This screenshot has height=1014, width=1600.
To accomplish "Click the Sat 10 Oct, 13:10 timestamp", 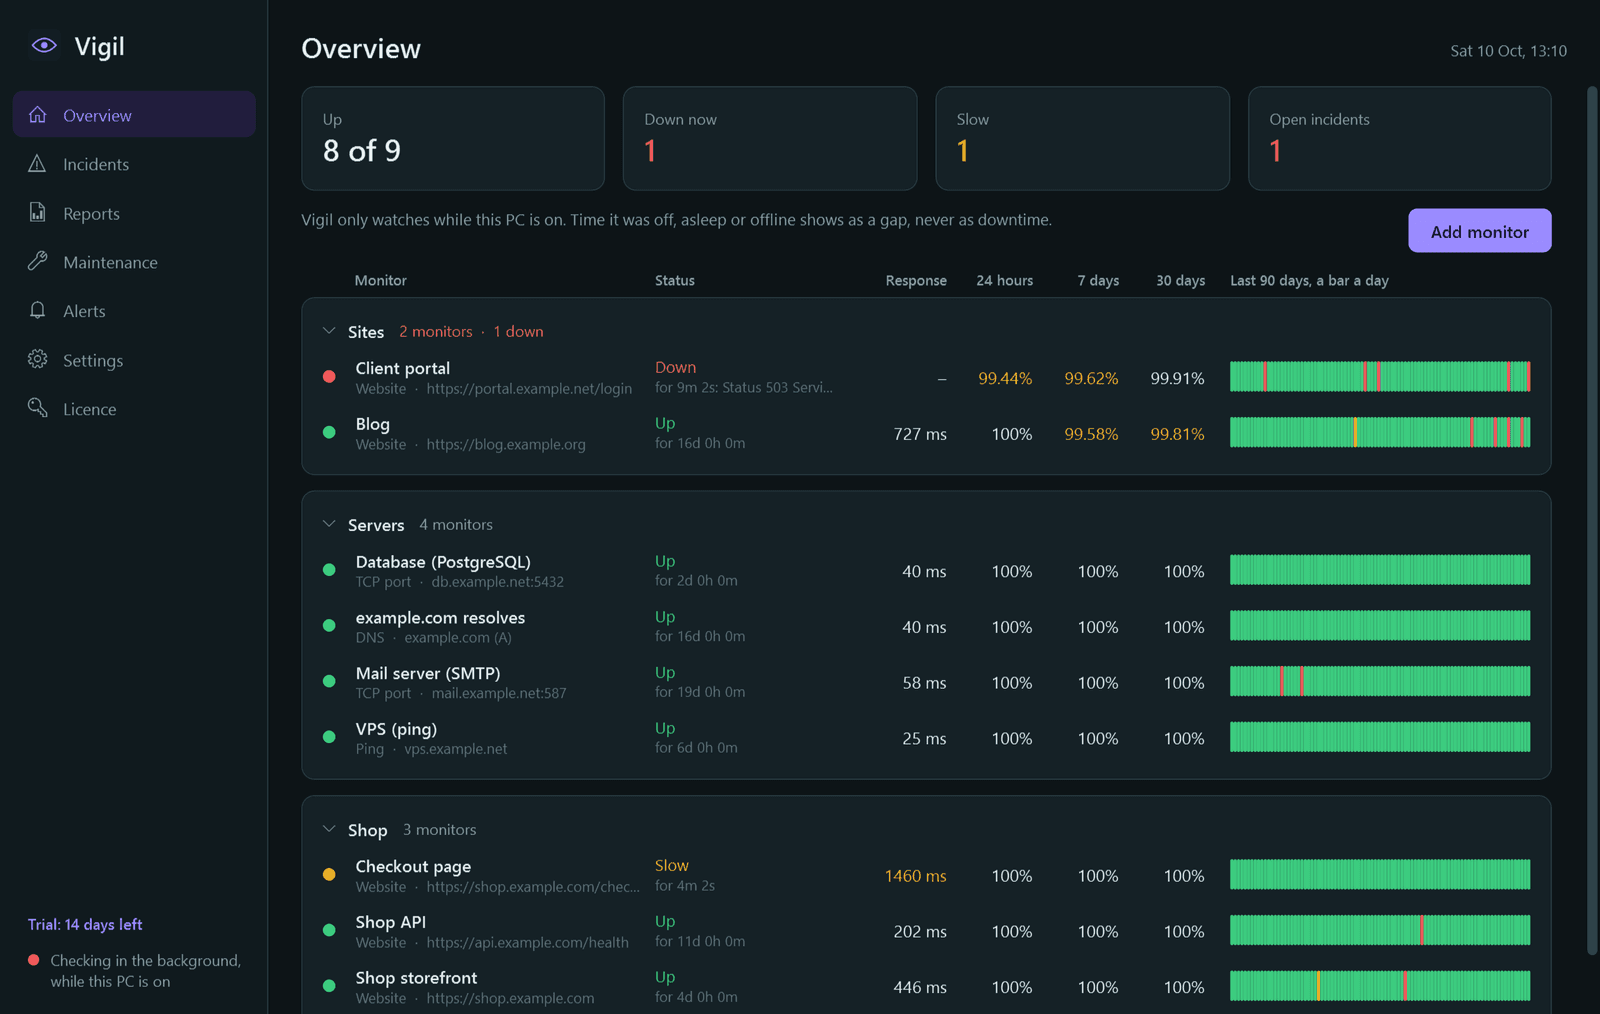I will 1509,51.
